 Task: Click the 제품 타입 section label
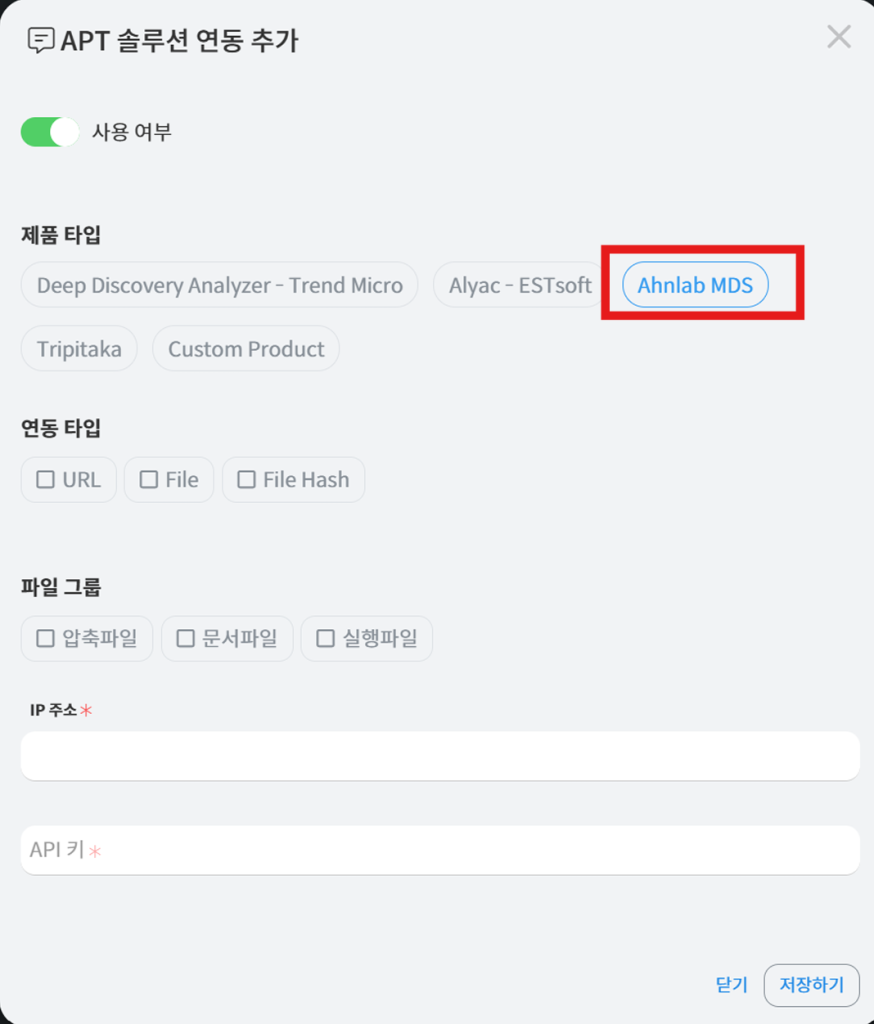point(61,236)
